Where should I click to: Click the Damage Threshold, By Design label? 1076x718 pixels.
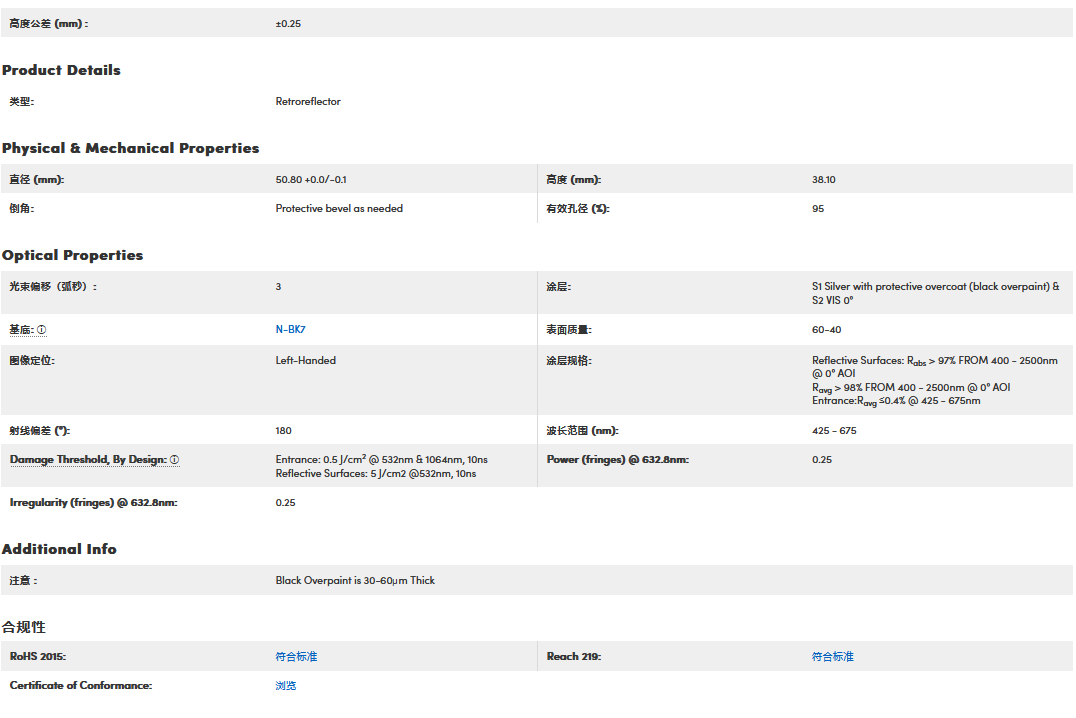(x=87, y=460)
